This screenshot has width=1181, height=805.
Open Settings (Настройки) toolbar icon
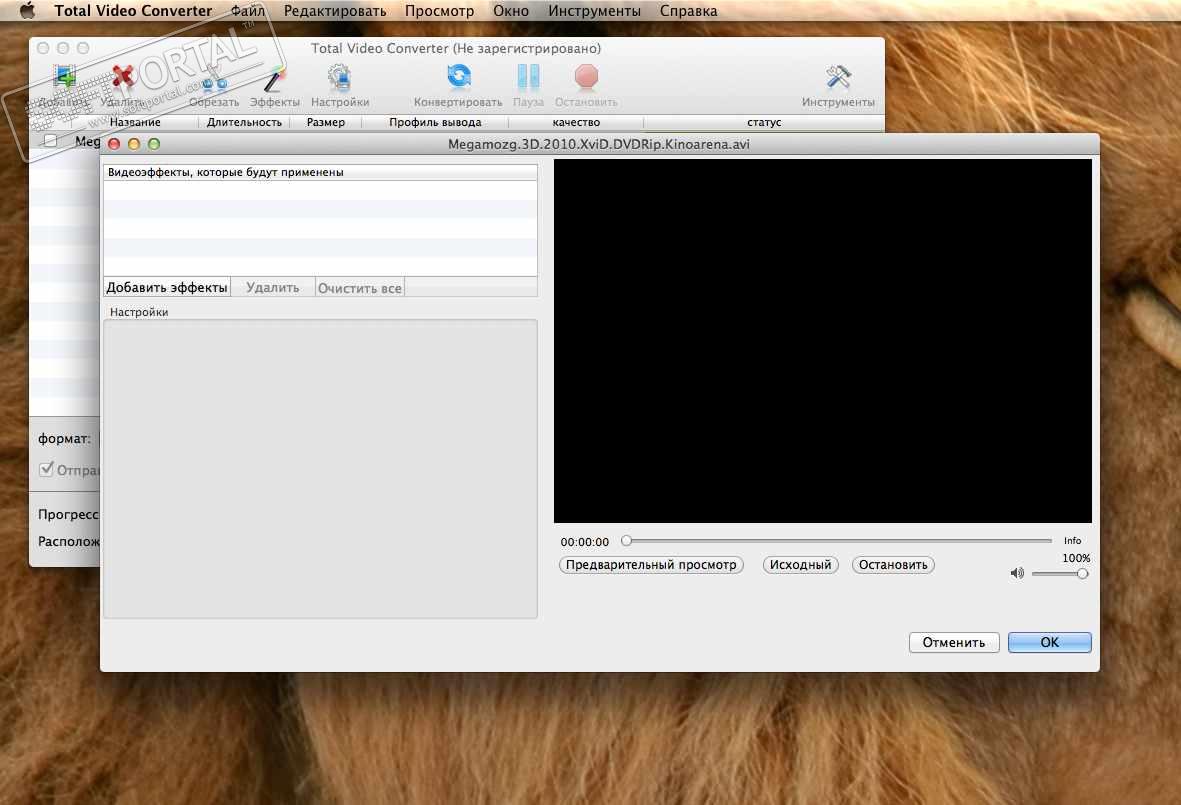[x=340, y=78]
